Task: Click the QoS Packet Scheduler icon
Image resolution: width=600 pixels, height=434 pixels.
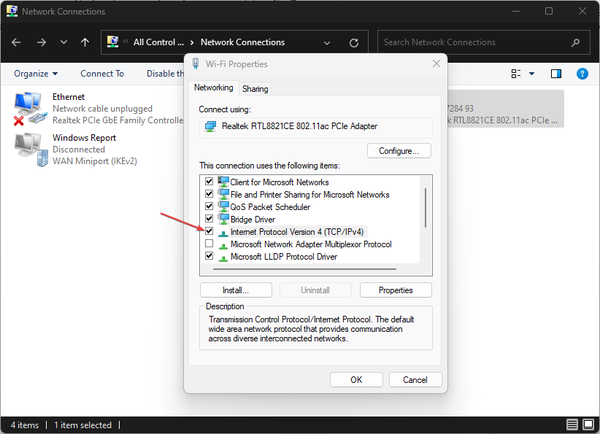Action: [223, 206]
